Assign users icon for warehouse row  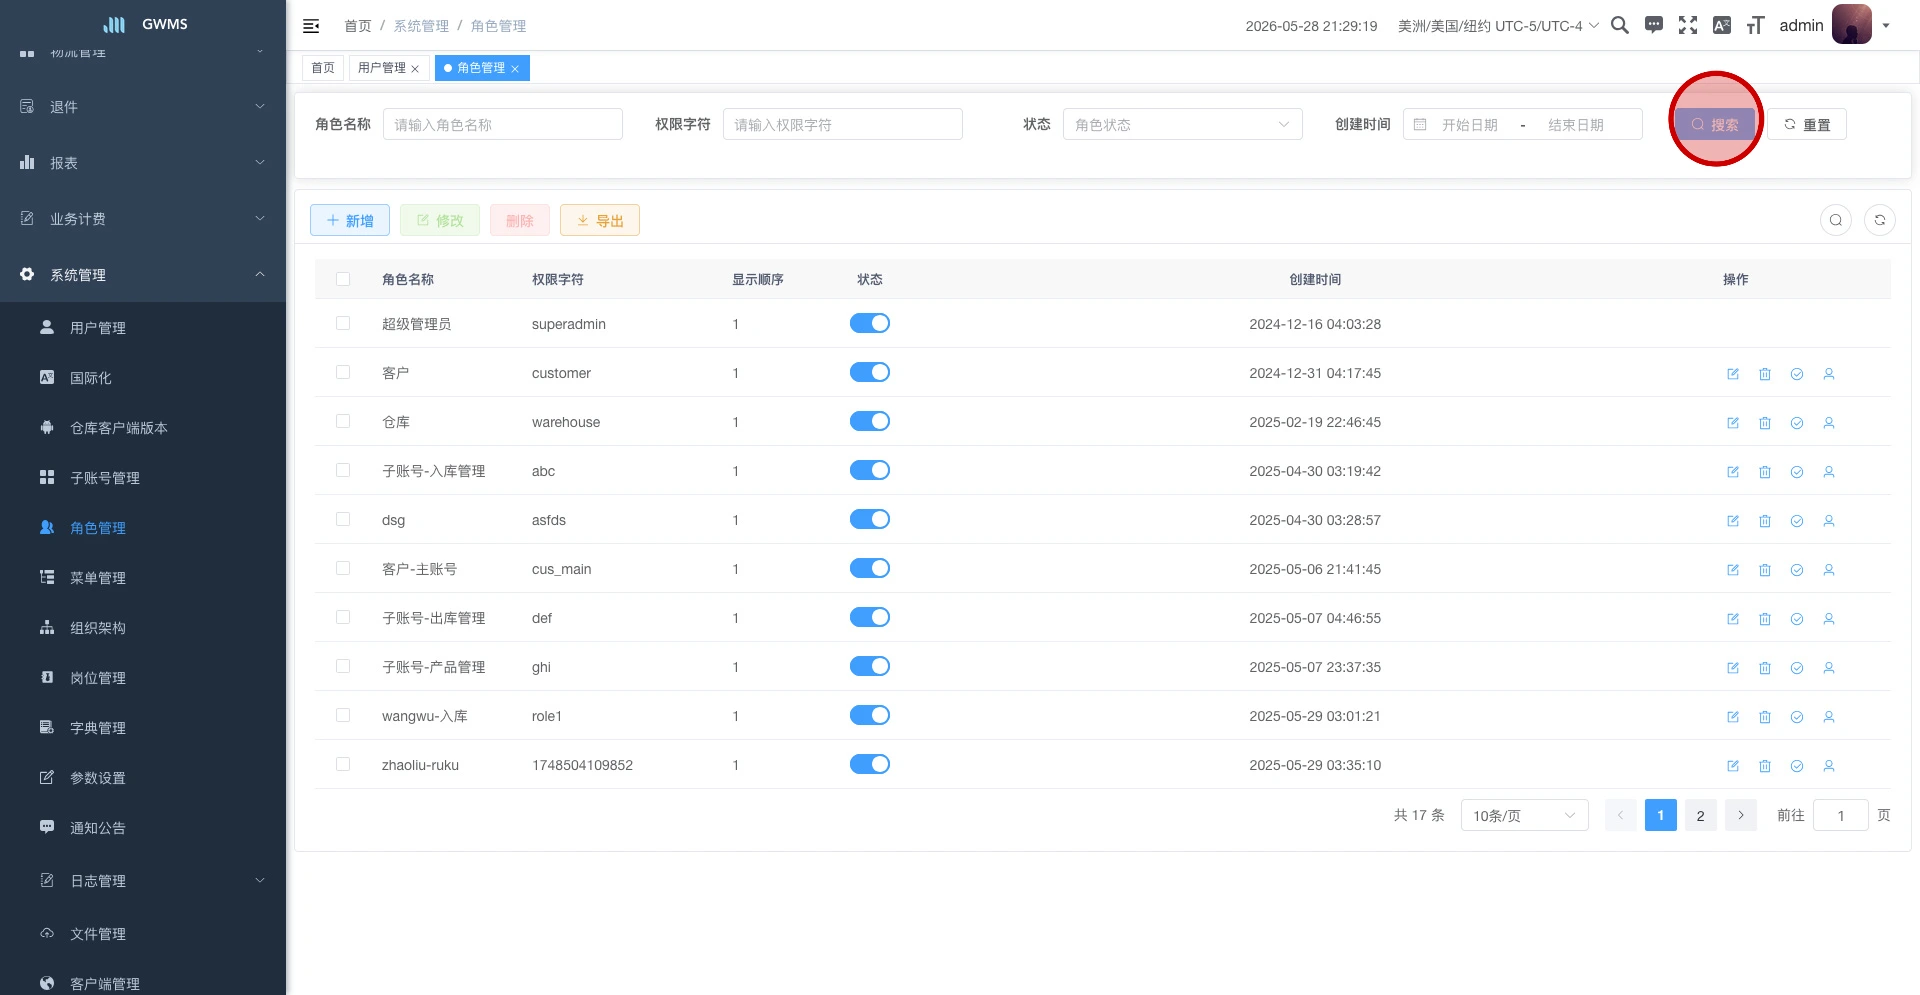[x=1829, y=423]
